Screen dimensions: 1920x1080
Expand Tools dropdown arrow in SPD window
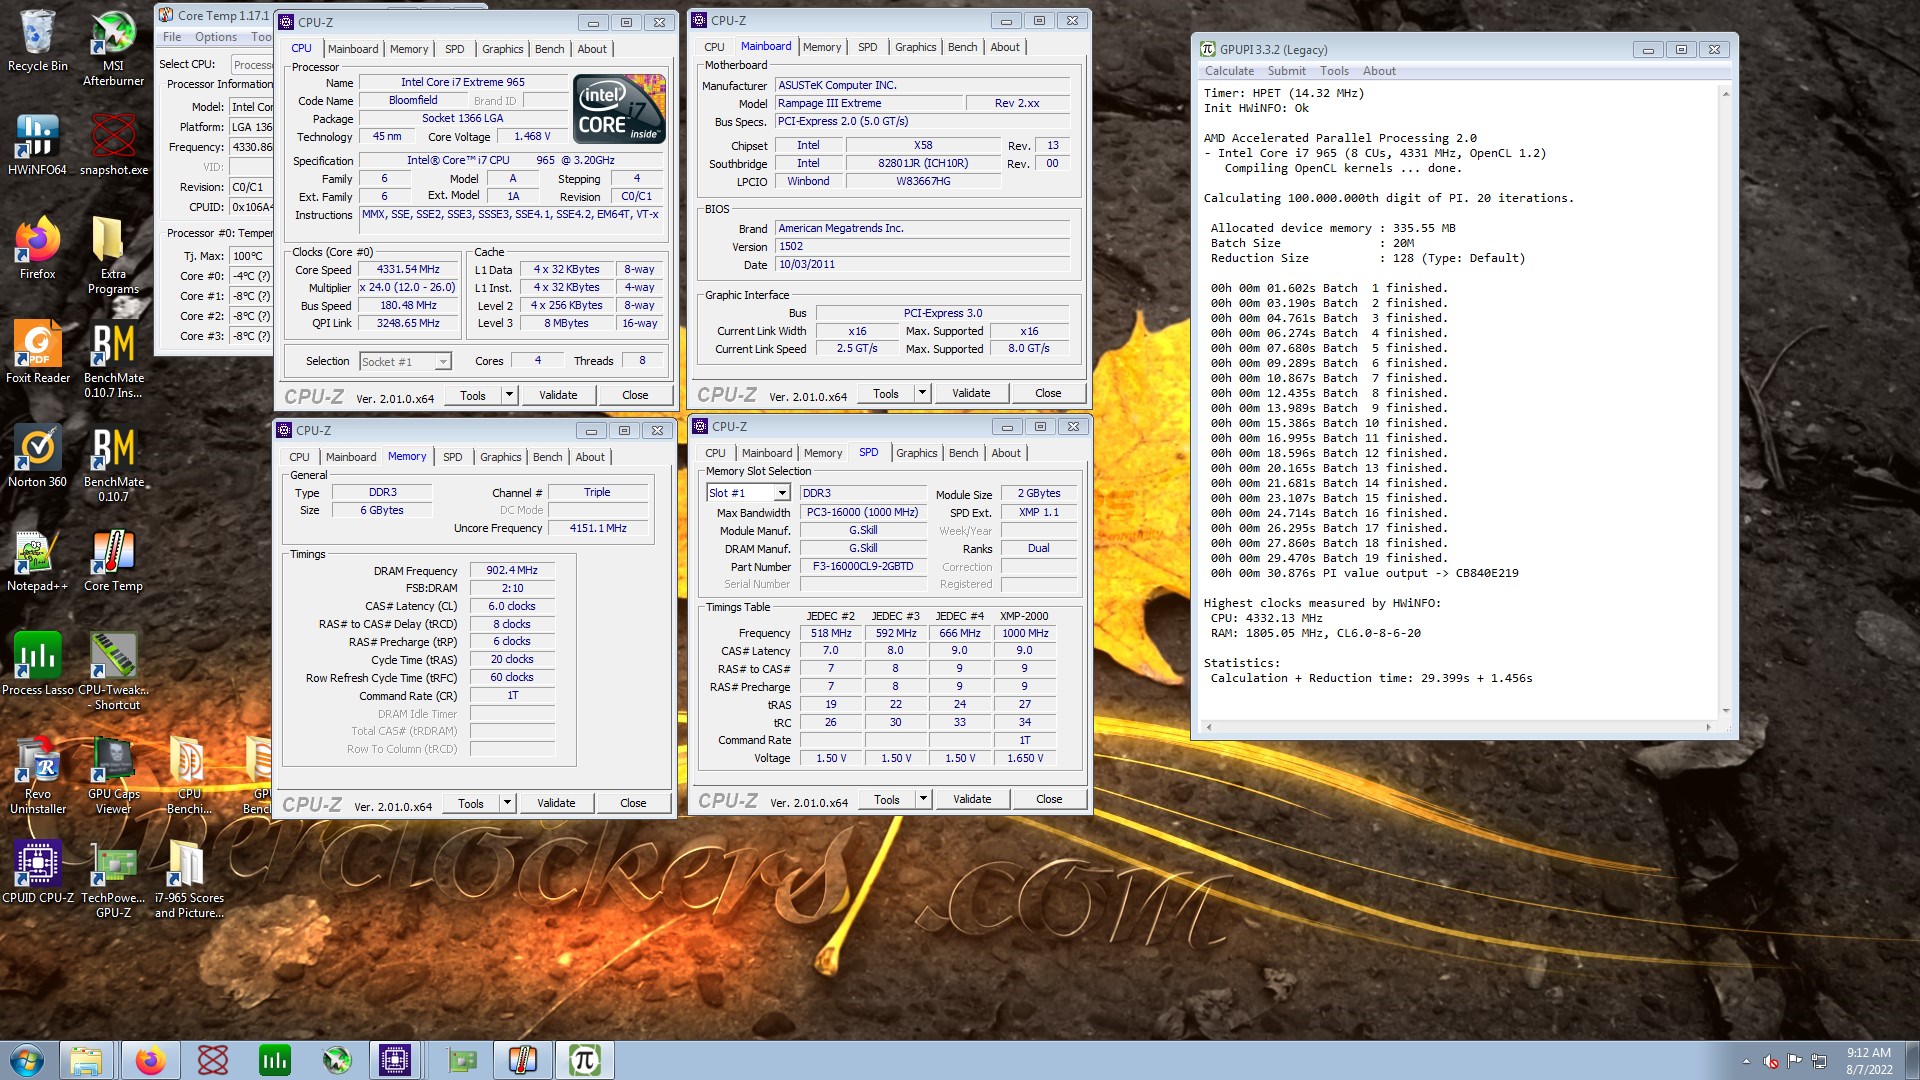[923, 799]
